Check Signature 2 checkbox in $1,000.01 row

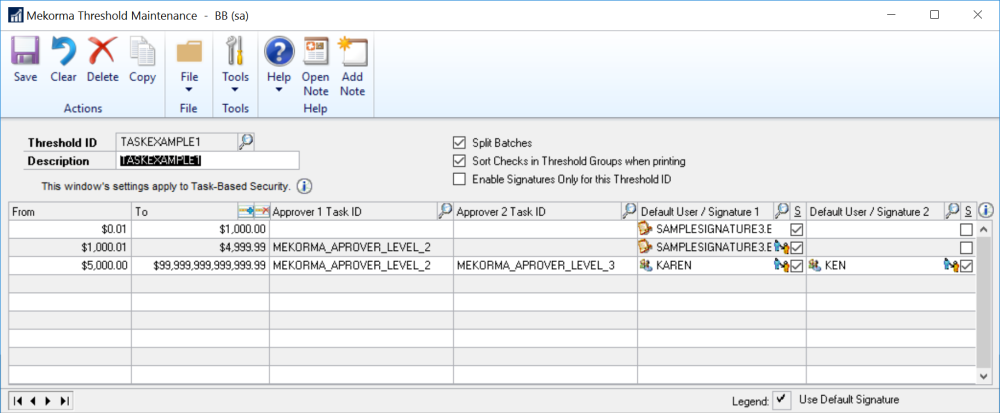(x=967, y=247)
